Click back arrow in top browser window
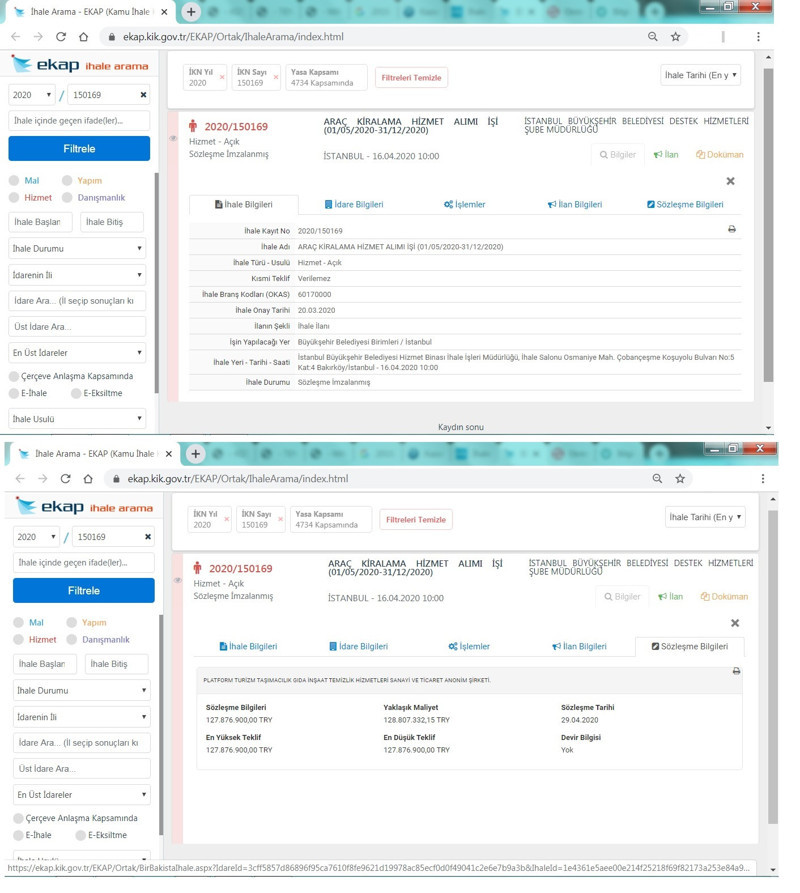This screenshot has width=800, height=893. point(15,36)
